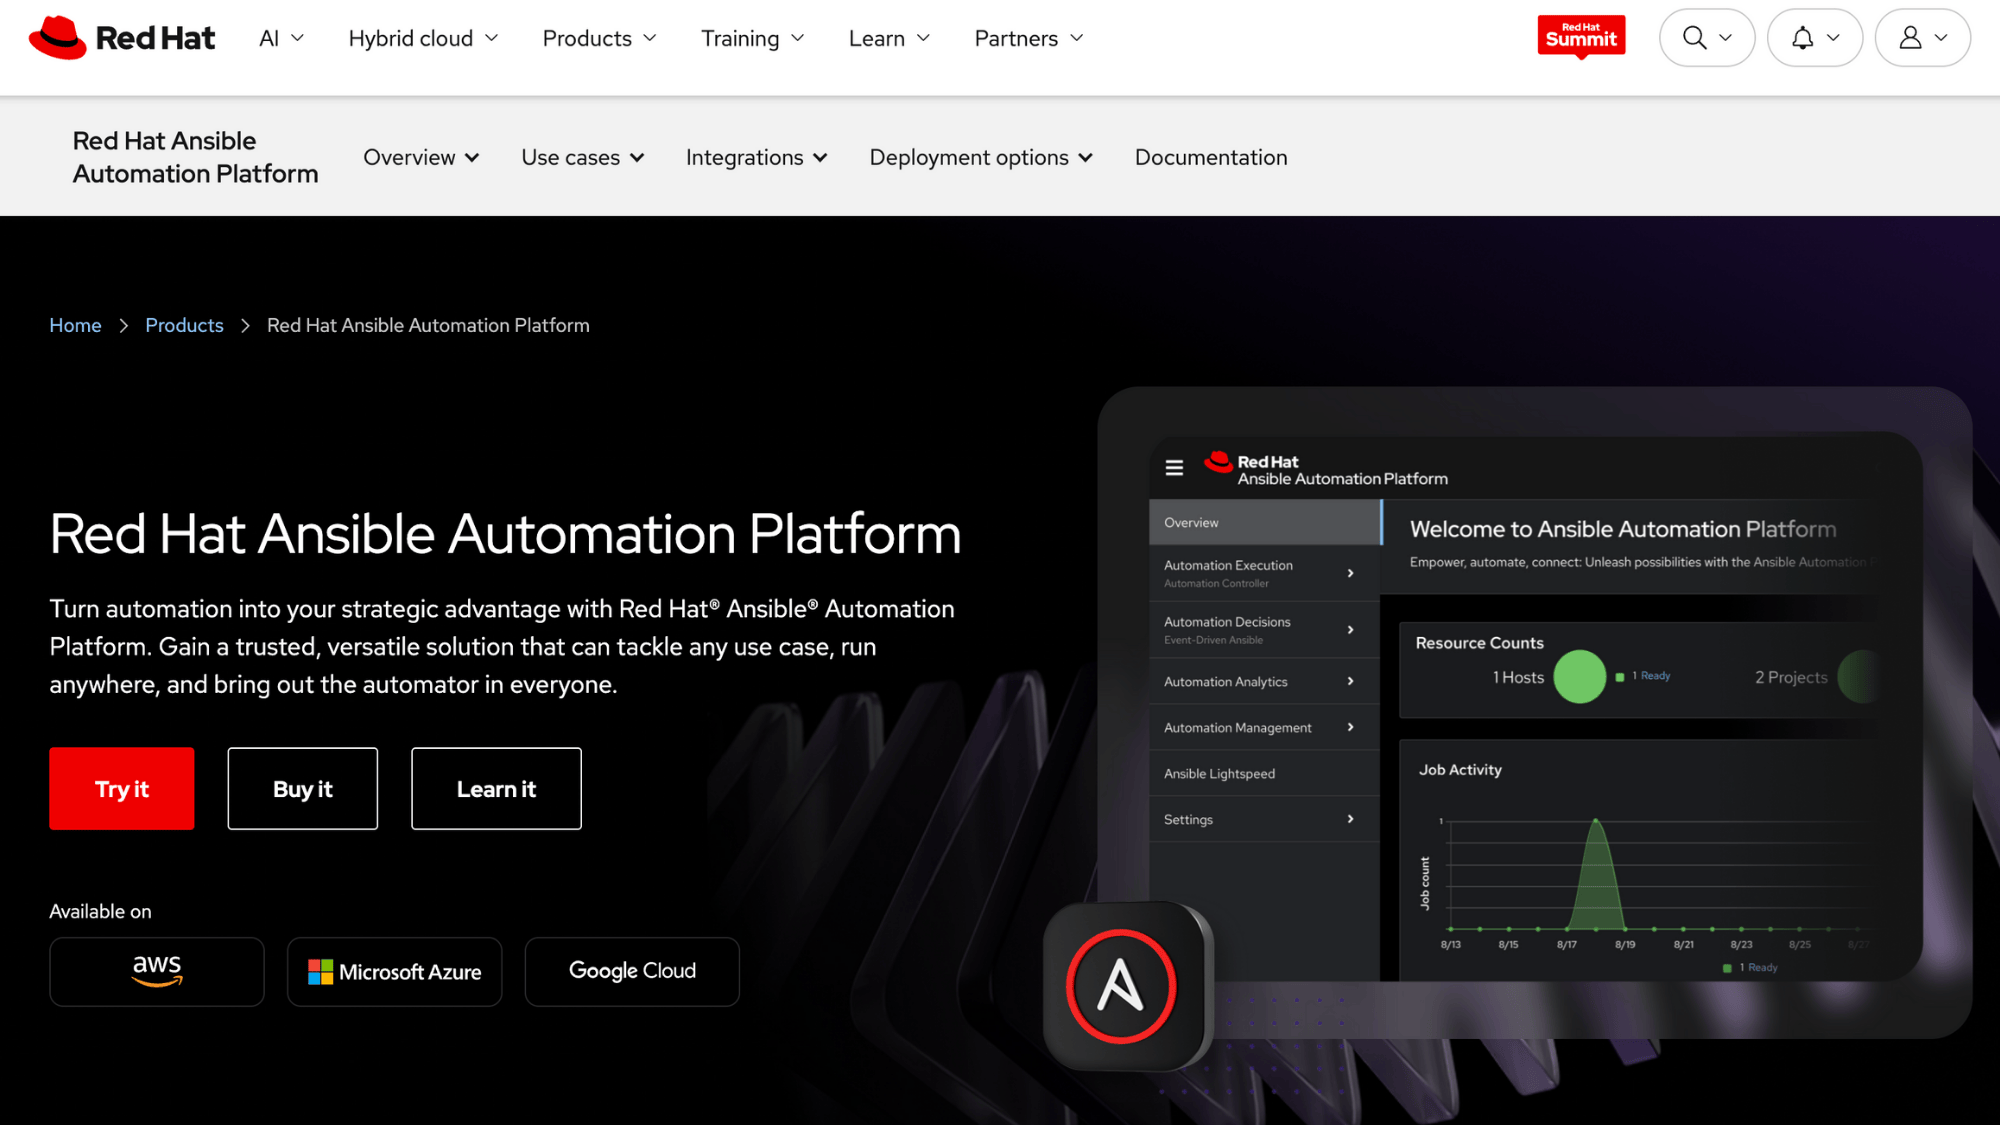This screenshot has width=2000, height=1125.
Task: Select Documentation in the subnavigation
Action: point(1210,157)
